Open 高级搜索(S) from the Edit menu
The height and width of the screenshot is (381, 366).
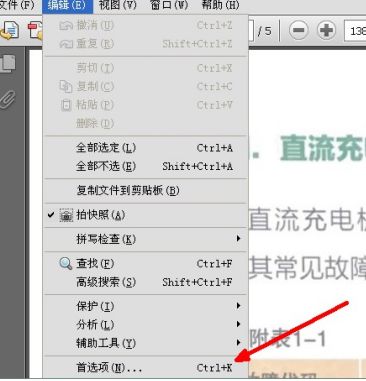(x=146, y=282)
